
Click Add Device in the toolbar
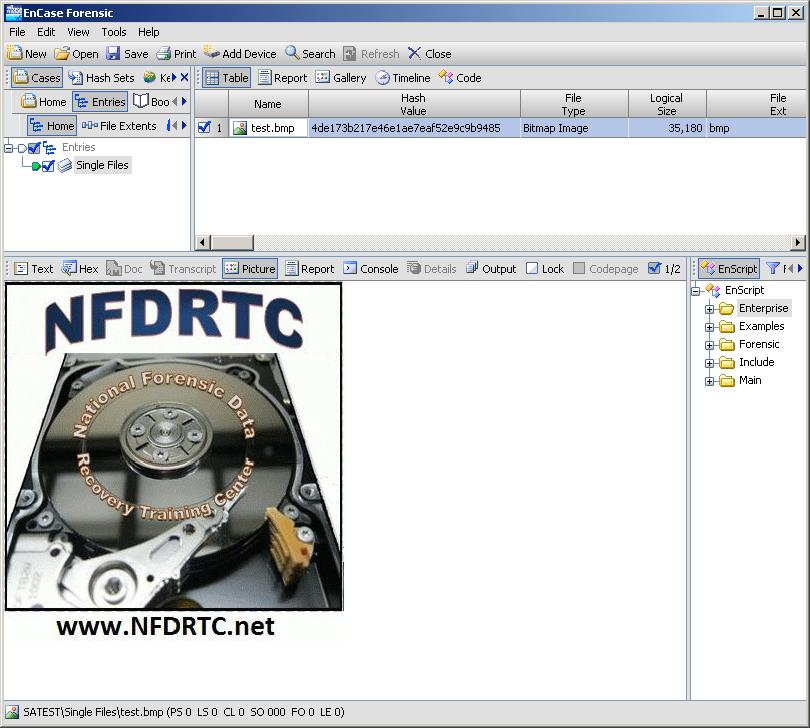240,53
